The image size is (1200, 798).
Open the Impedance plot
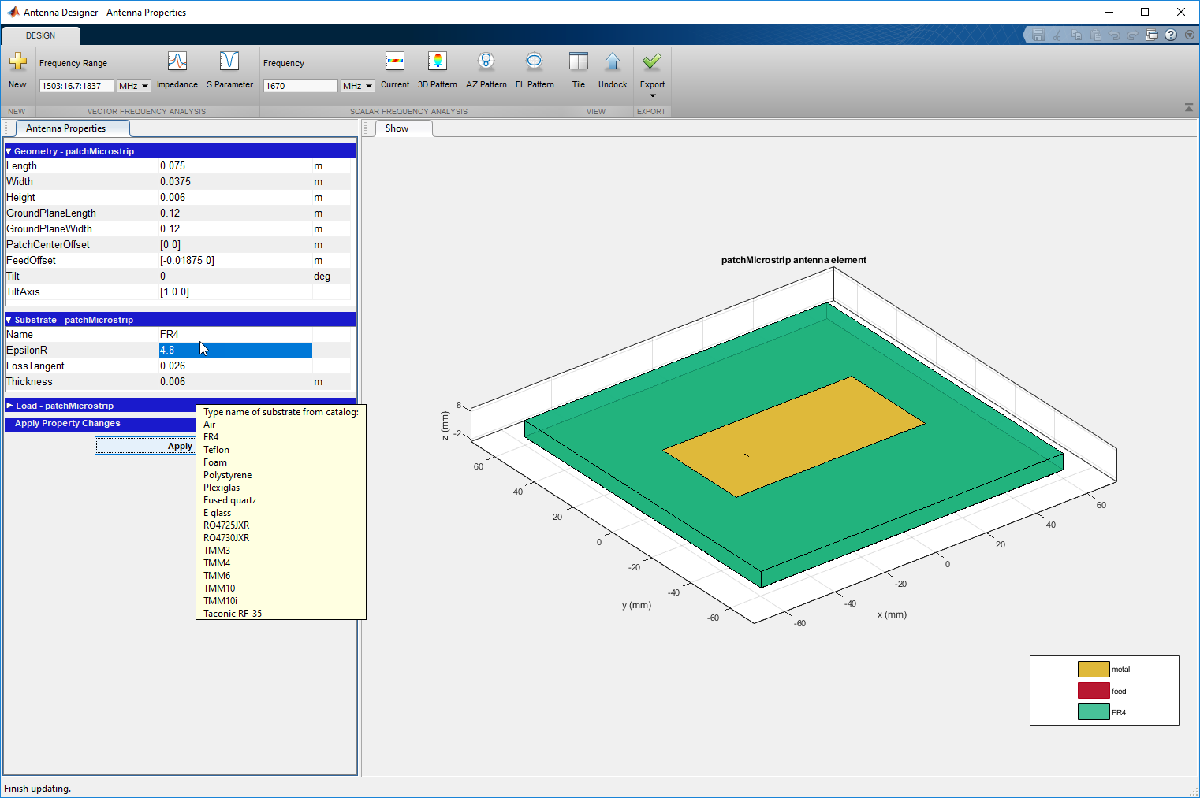tap(177, 62)
